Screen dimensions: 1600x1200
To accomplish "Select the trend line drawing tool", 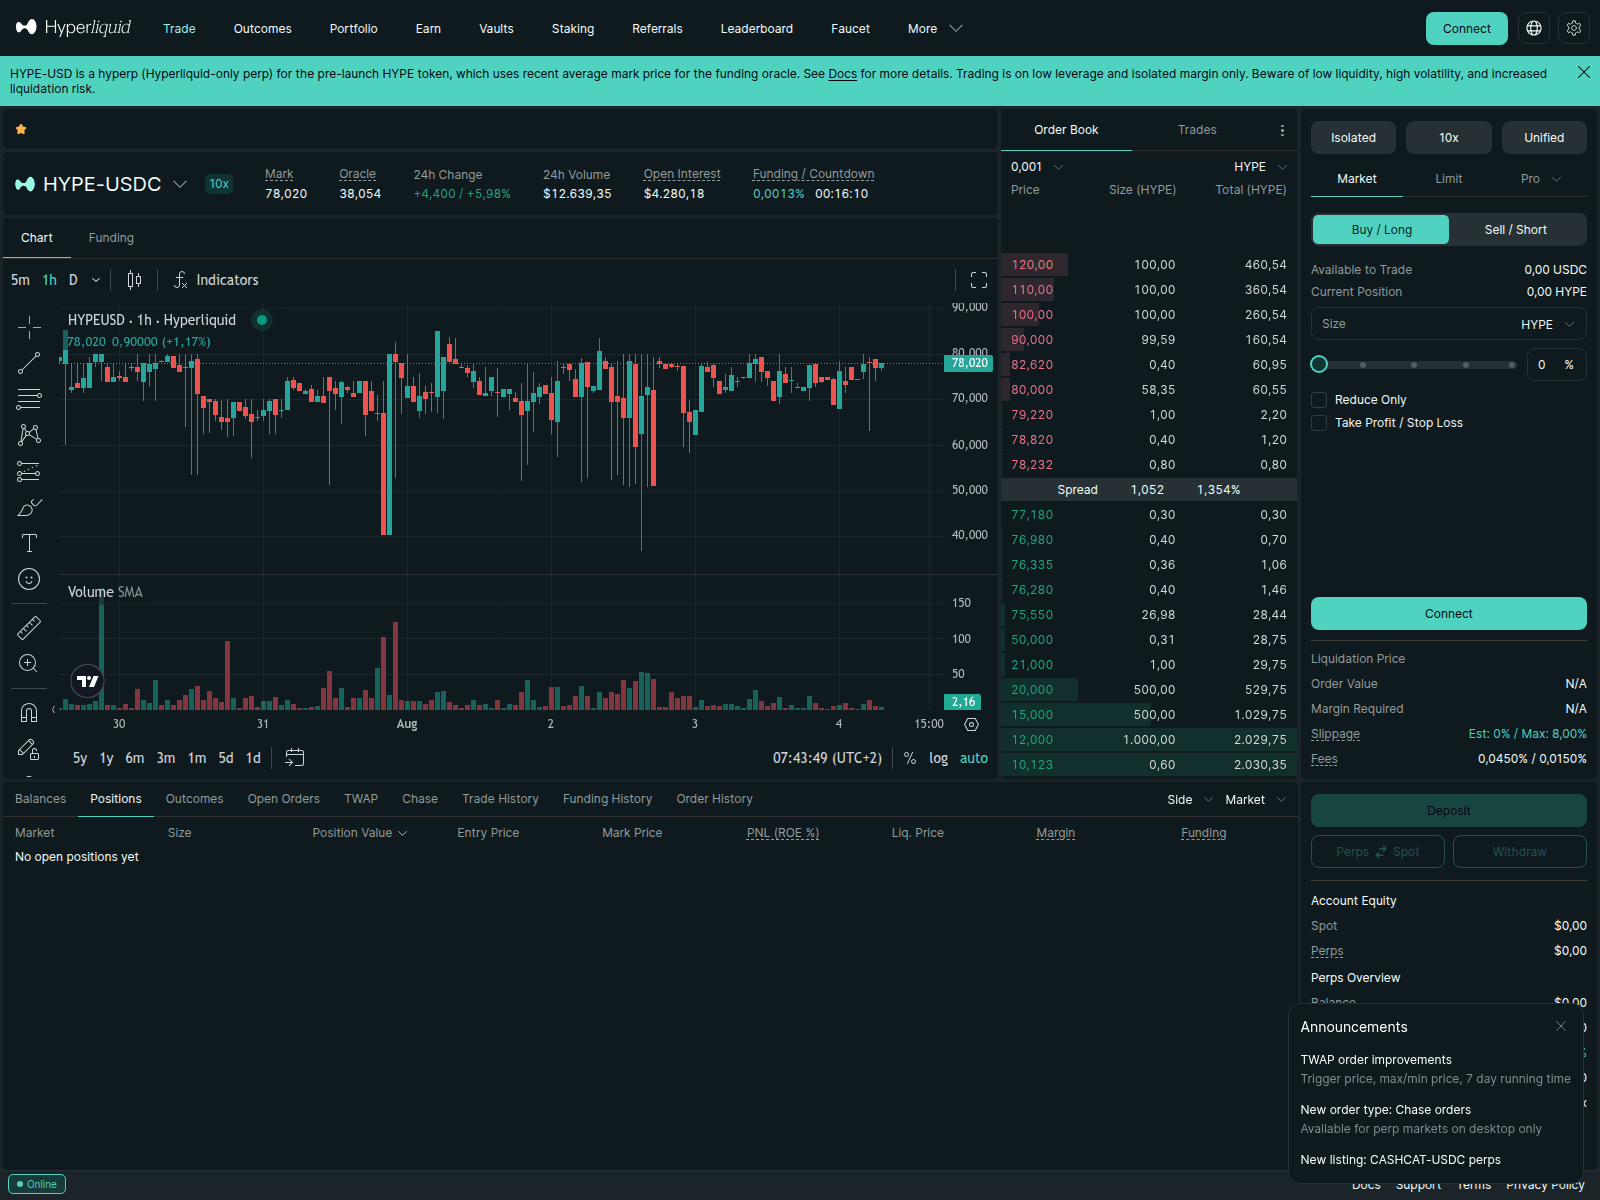I will pyautogui.click(x=29, y=363).
